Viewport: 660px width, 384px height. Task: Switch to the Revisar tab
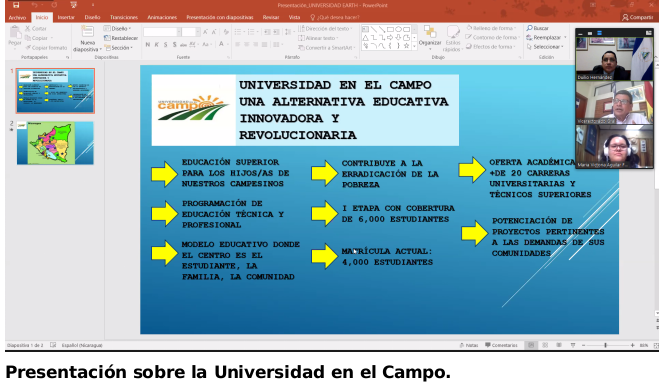point(271,17)
